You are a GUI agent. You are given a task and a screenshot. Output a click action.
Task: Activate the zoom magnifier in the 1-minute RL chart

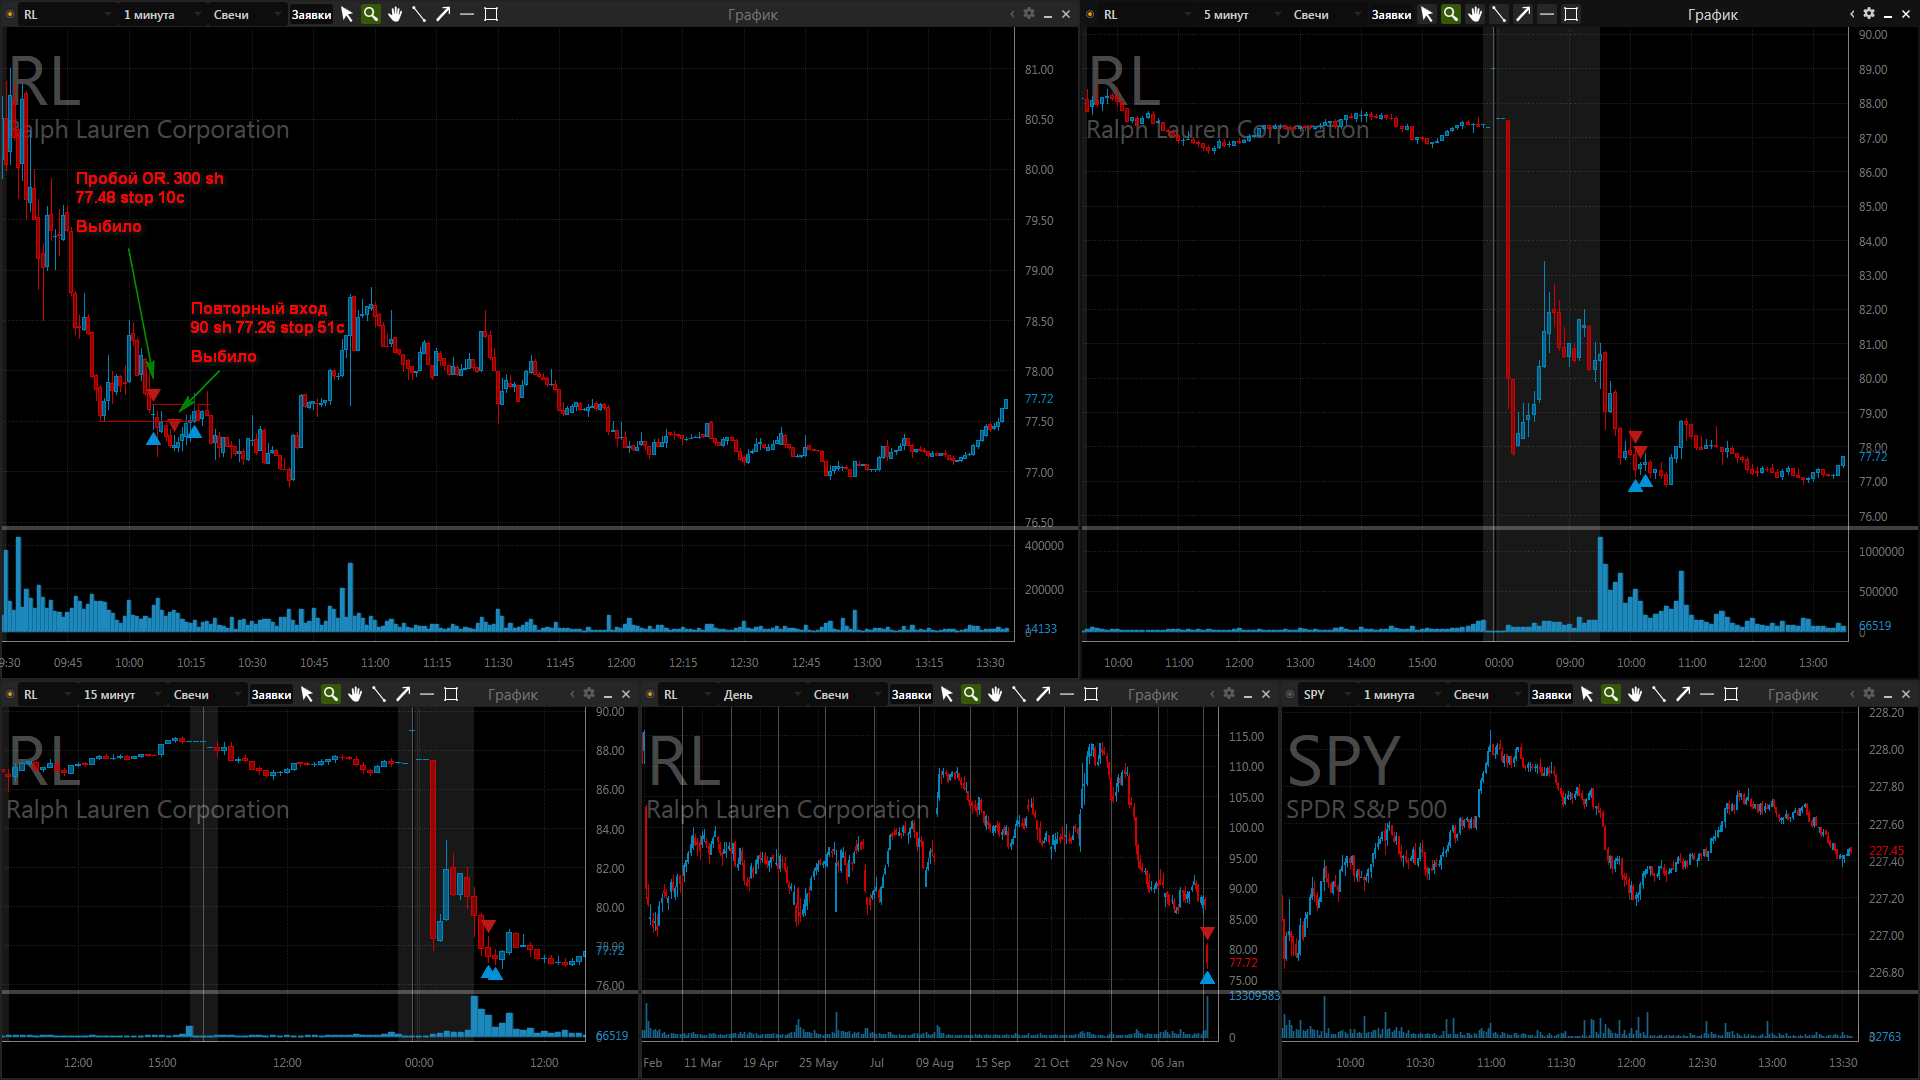pyautogui.click(x=371, y=14)
